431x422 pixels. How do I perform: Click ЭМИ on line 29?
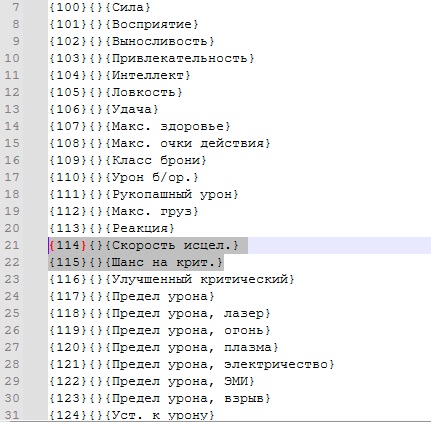[x=236, y=381]
